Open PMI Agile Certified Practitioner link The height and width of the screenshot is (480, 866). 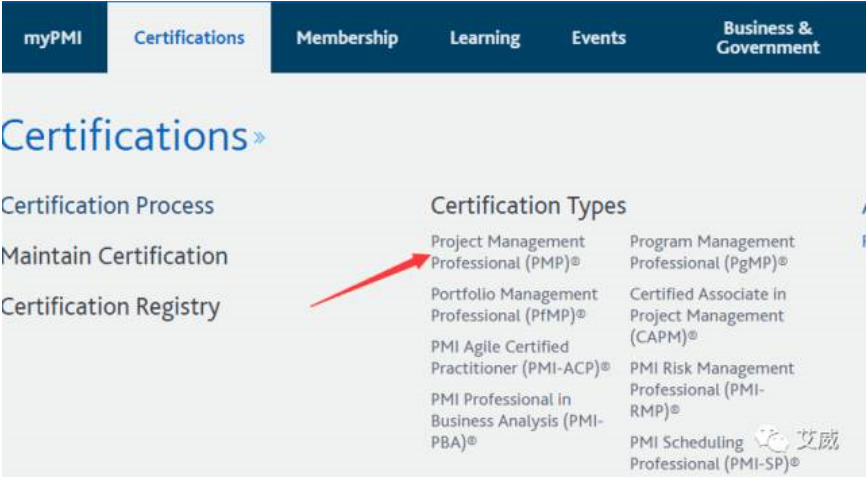519,357
